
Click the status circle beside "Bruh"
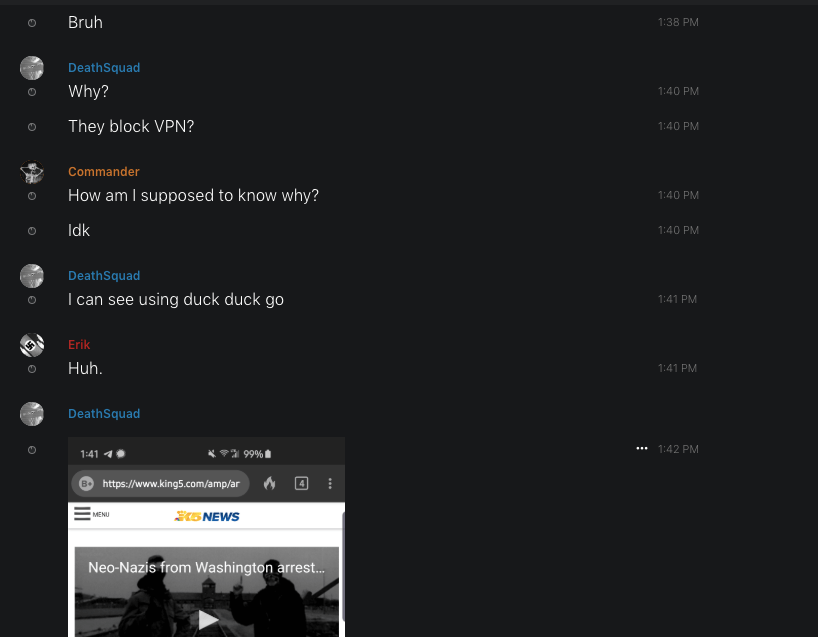coord(32,22)
